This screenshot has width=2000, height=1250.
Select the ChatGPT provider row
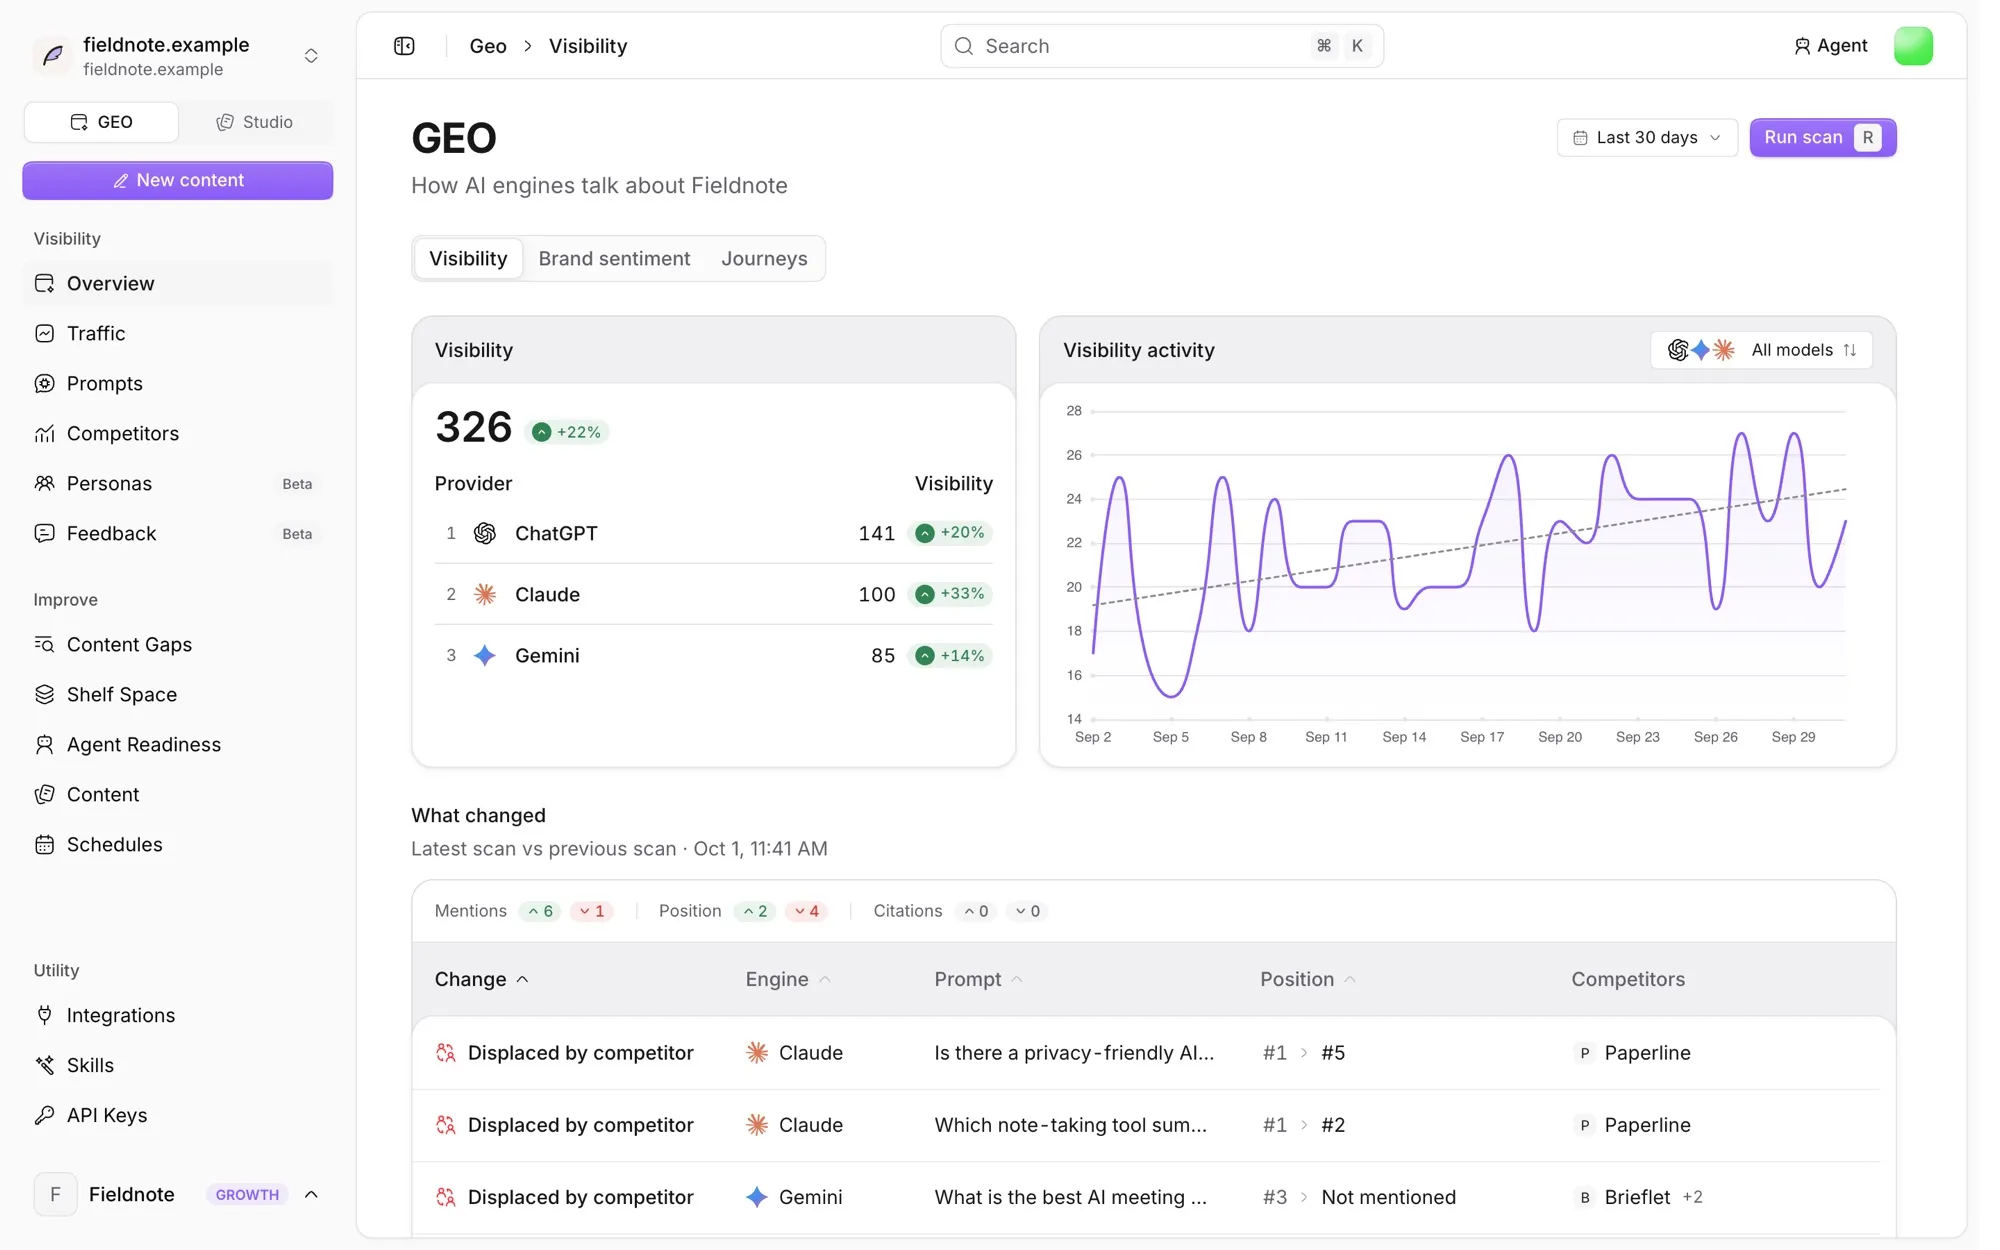pos(713,533)
